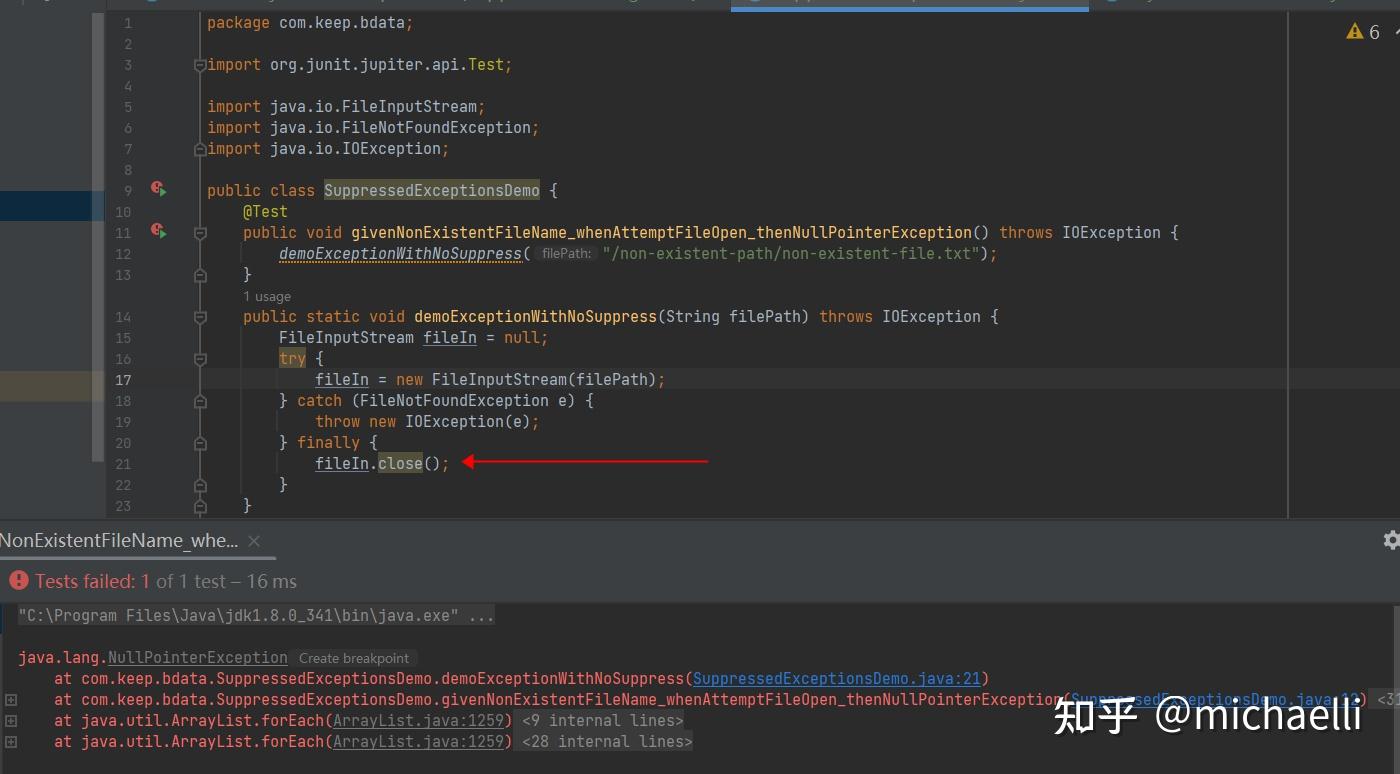Select the NonExistentFileName_whe... run tab
Viewport: 1400px width, 774px height.
[119, 541]
